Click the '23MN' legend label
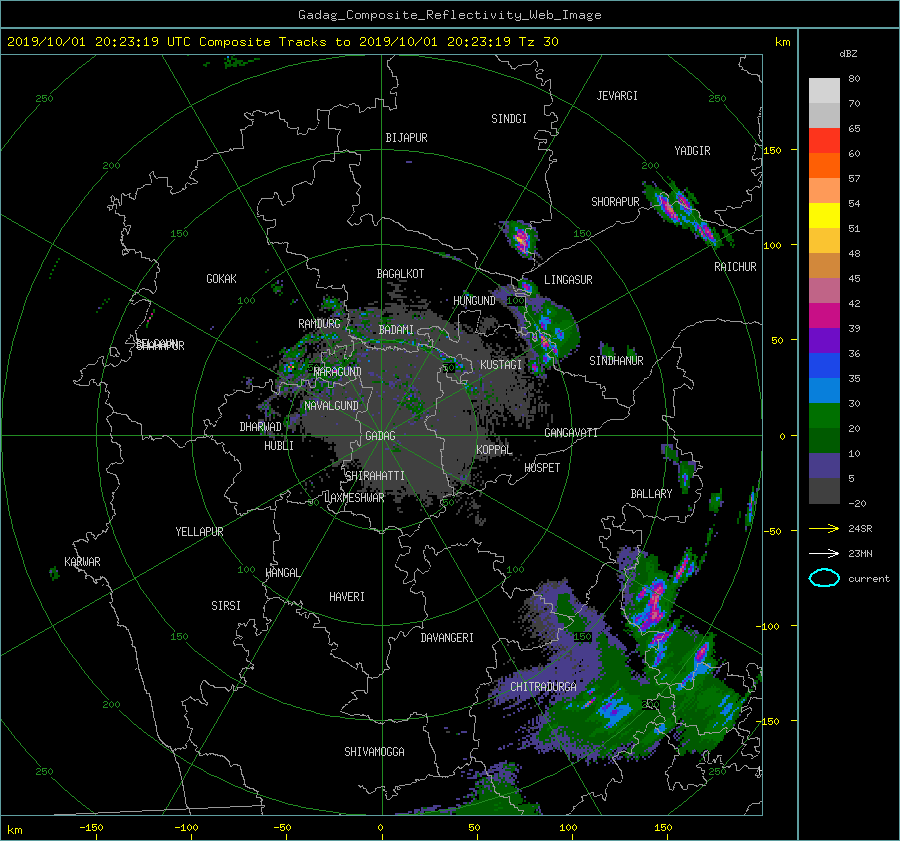This screenshot has width=900, height=841. 860,553
